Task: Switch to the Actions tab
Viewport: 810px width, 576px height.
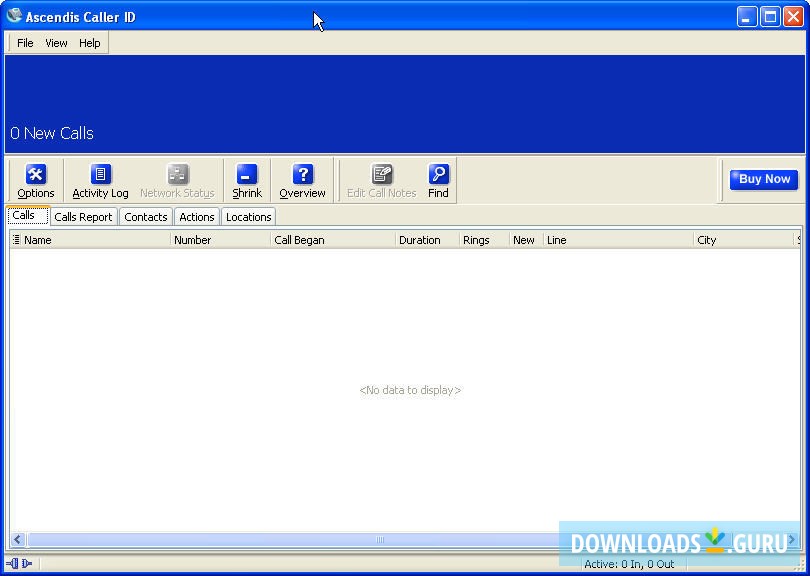Action: point(197,217)
